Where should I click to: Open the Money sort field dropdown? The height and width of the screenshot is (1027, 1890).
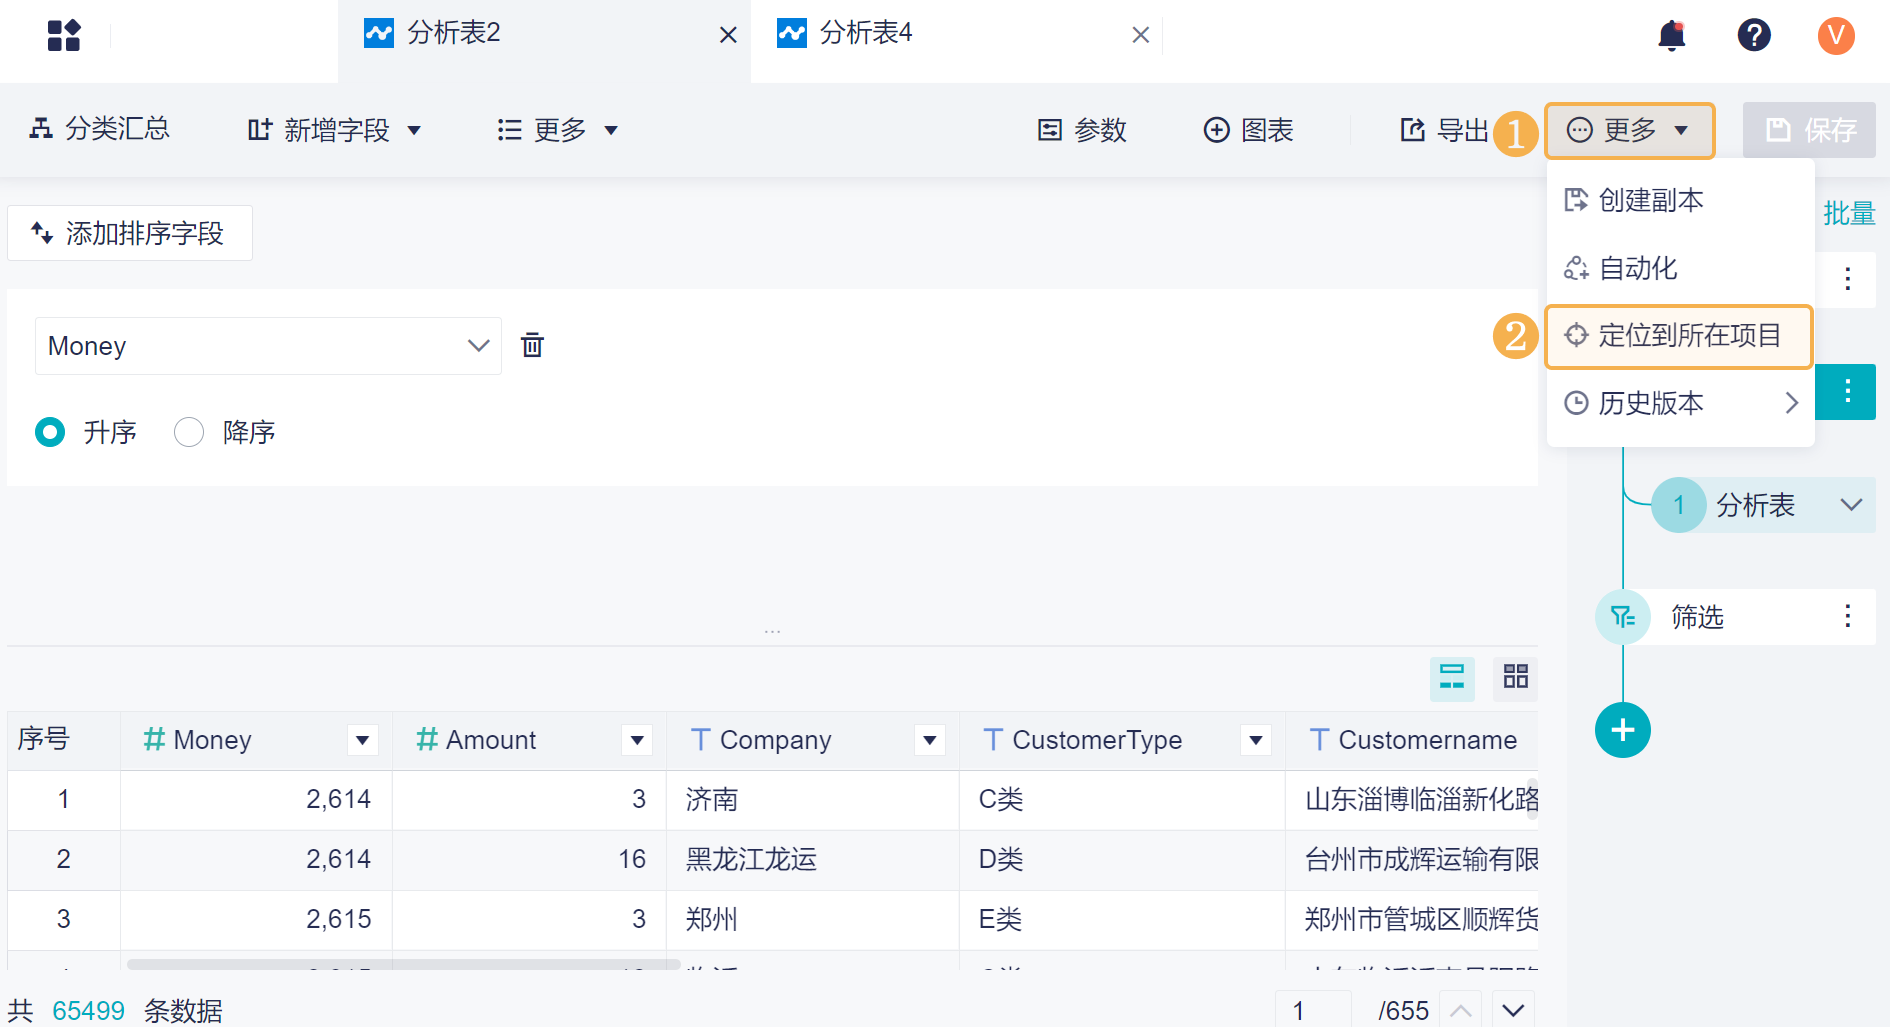tap(268, 346)
